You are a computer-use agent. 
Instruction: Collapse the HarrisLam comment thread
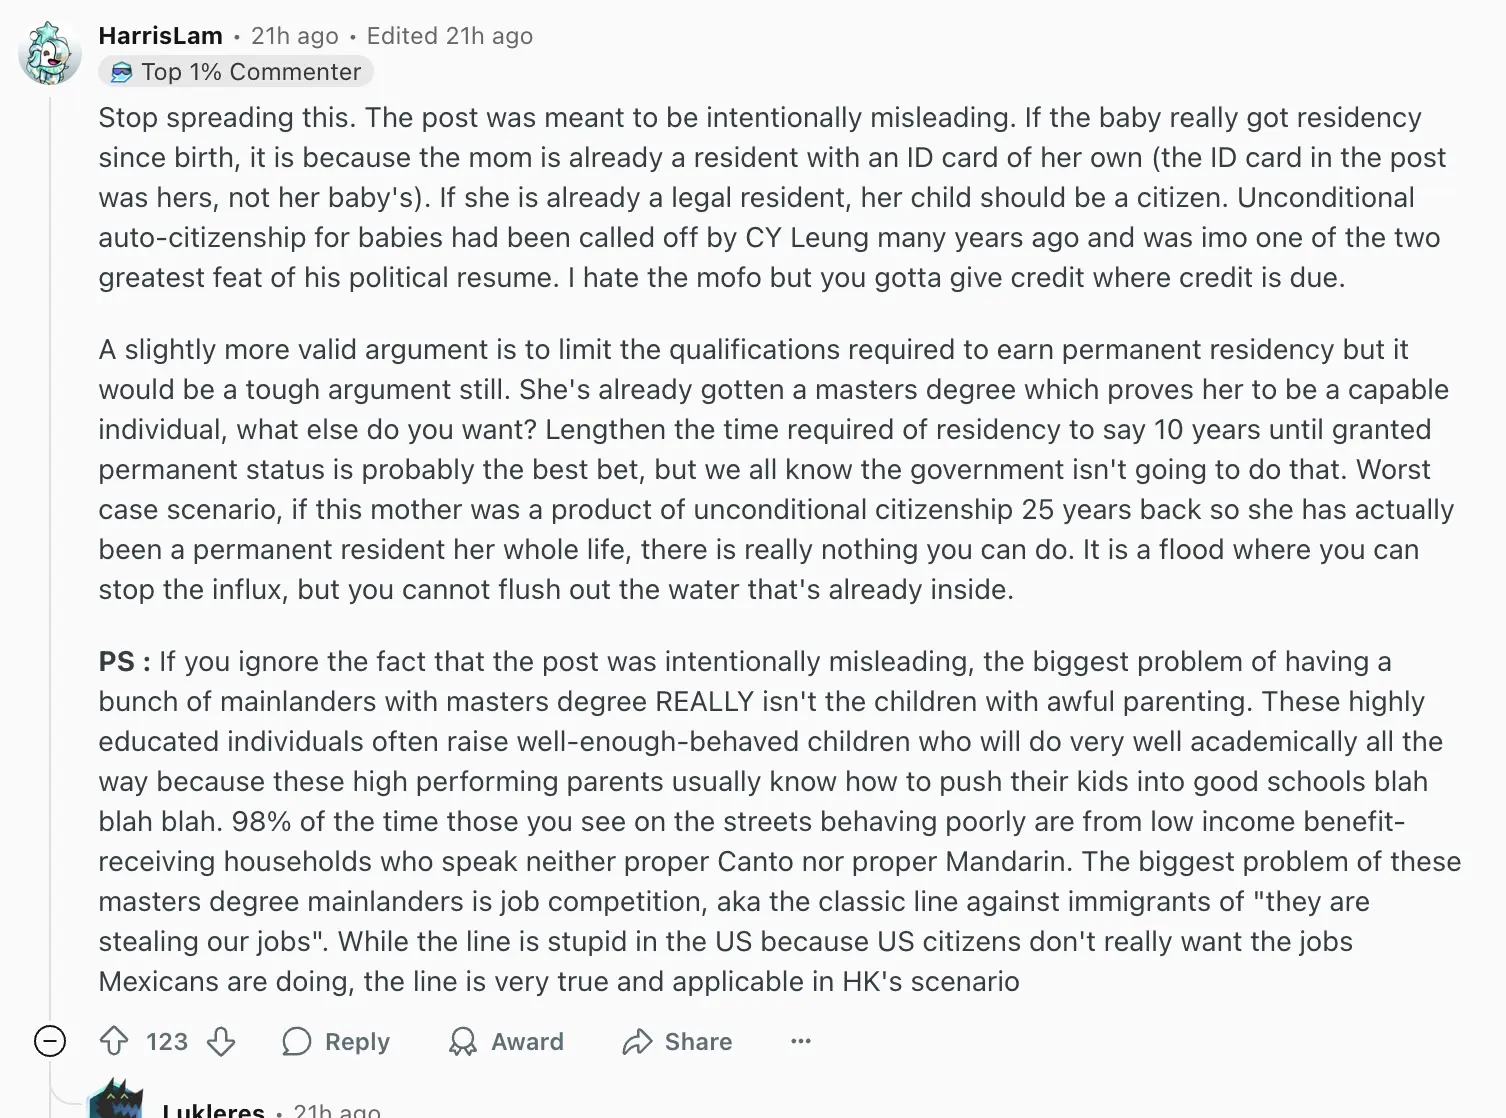[50, 1042]
